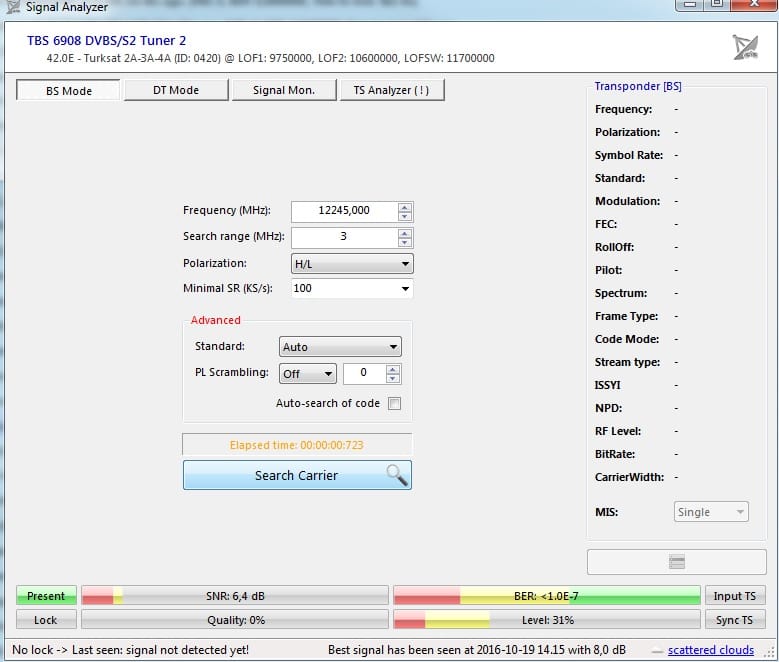
Task: Click the window resize grip in status bar
Action: pyautogui.click(x=771, y=653)
